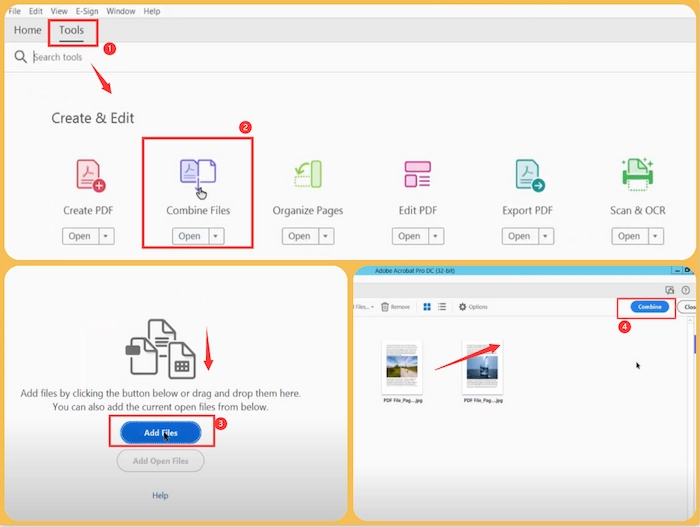Click the Help link below Add Open Files

tap(160, 495)
